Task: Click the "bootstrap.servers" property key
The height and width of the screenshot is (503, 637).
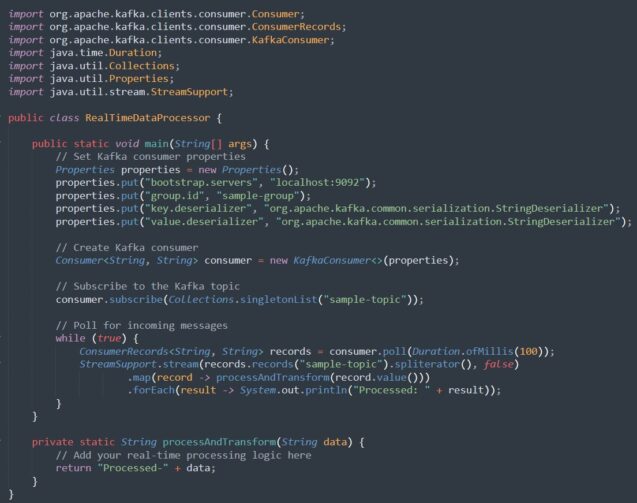Action: (x=201, y=182)
